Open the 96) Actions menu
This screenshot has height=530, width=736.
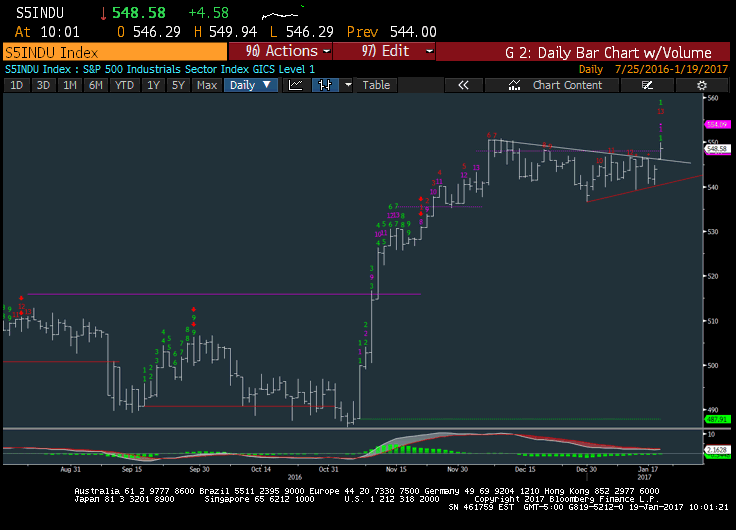pyautogui.click(x=280, y=51)
